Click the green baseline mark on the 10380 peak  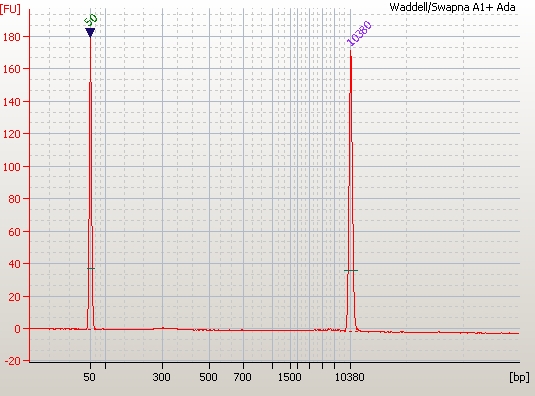point(351,270)
